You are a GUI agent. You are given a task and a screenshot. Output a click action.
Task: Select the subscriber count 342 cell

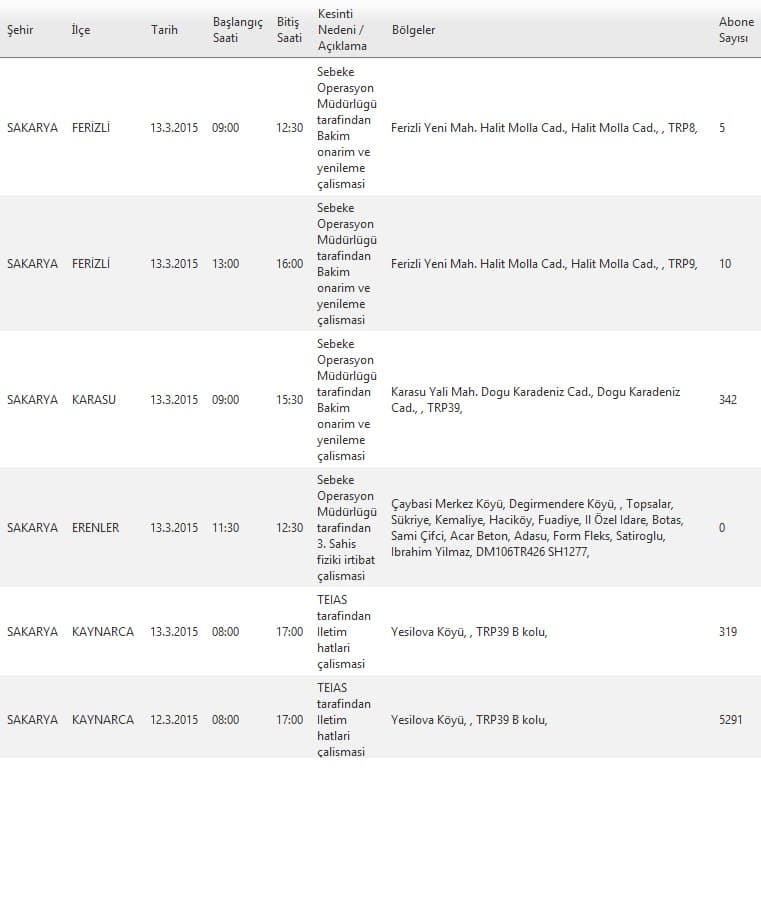[x=728, y=400]
